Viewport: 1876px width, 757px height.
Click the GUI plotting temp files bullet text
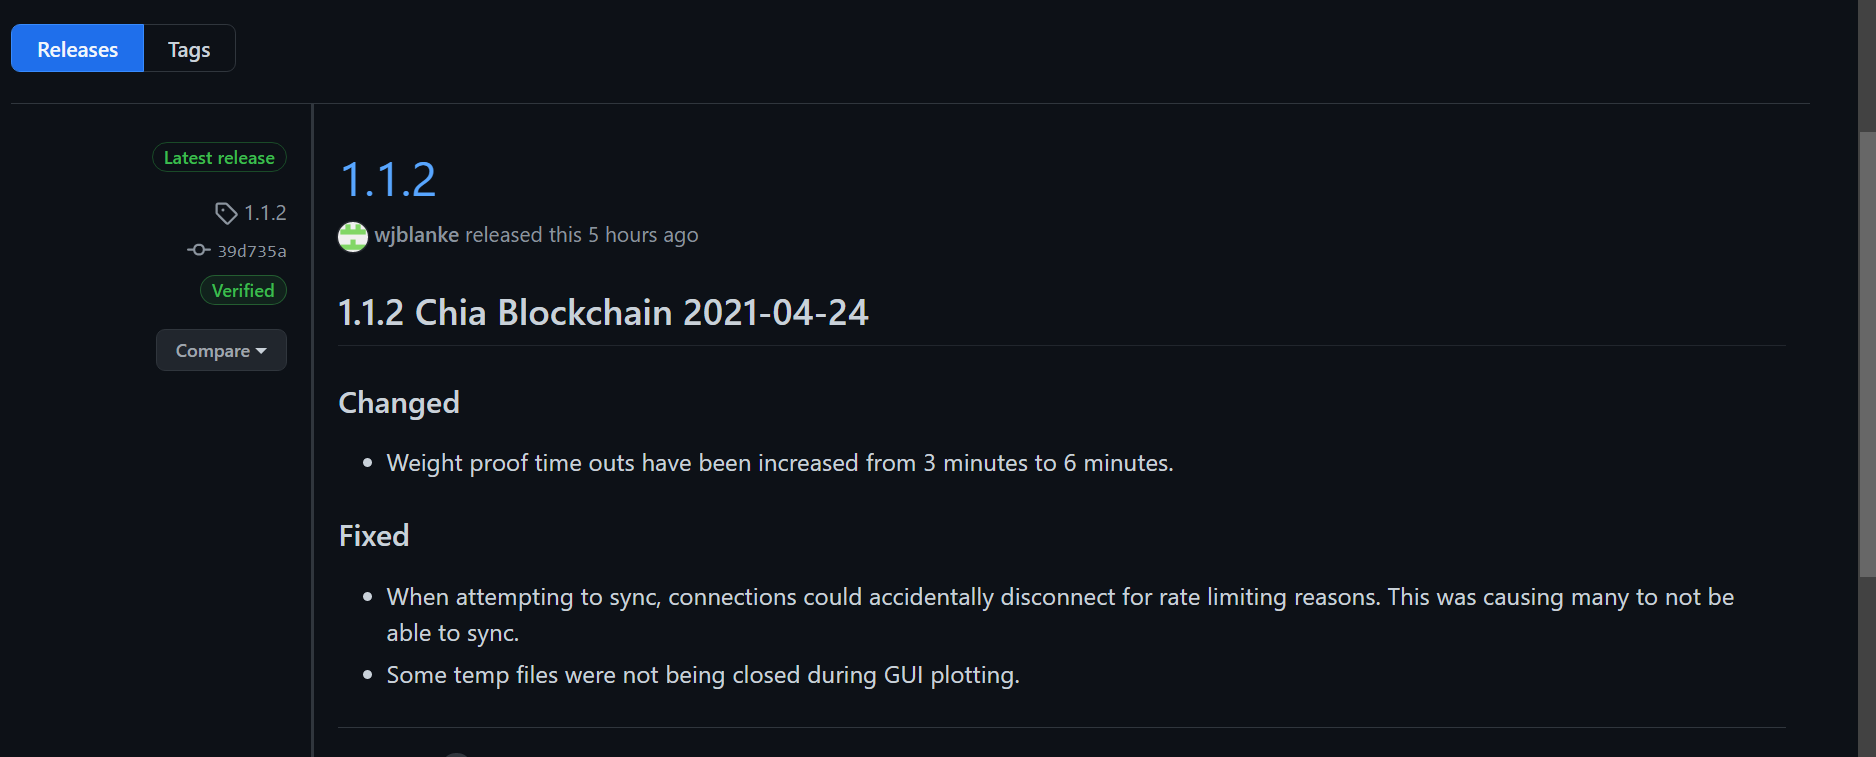(x=703, y=675)
